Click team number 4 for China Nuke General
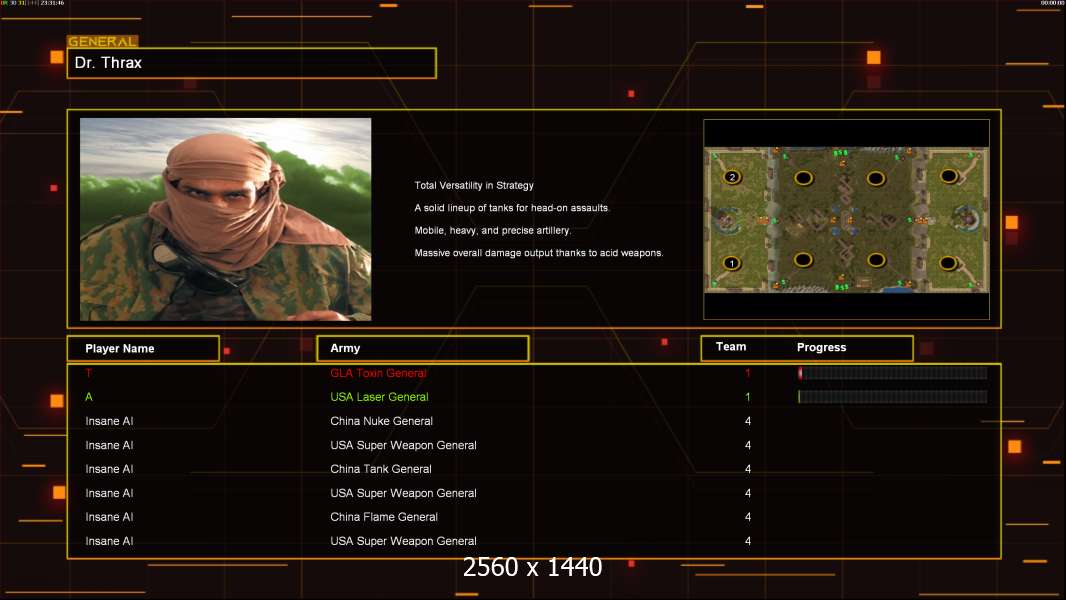1066x600 pixels. click(x=748, y=421)
